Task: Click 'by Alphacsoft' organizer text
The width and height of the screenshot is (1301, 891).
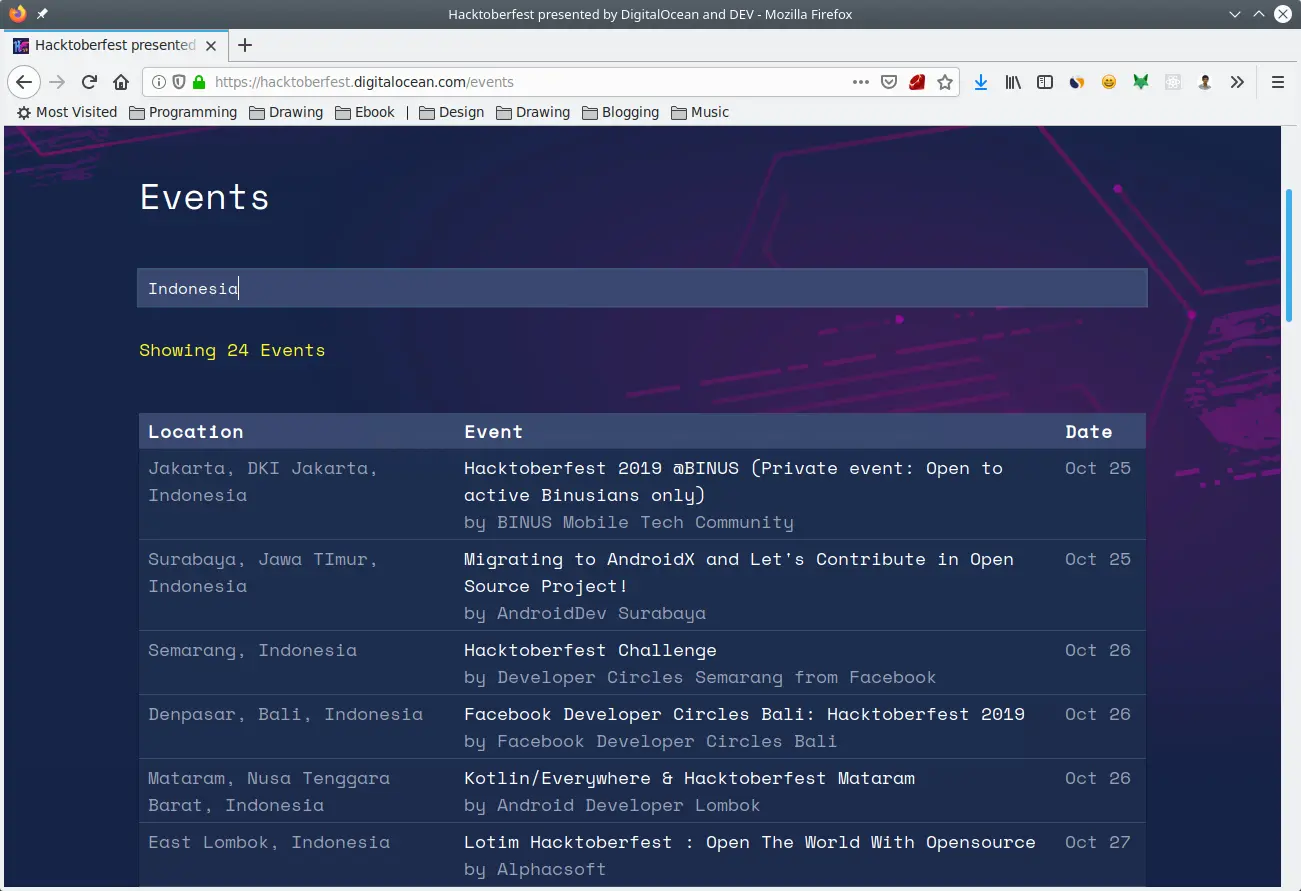Action: [x=535, y=869]
